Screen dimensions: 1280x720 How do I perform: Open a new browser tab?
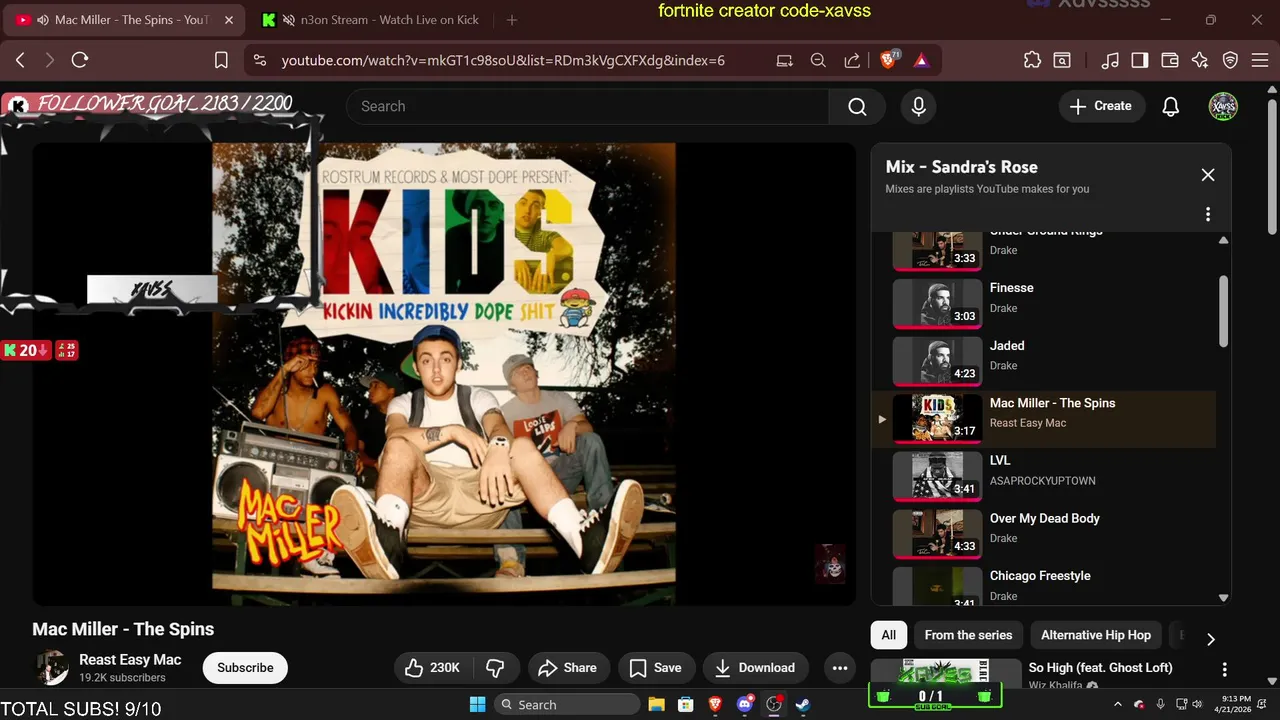click(x=512, y=20)
